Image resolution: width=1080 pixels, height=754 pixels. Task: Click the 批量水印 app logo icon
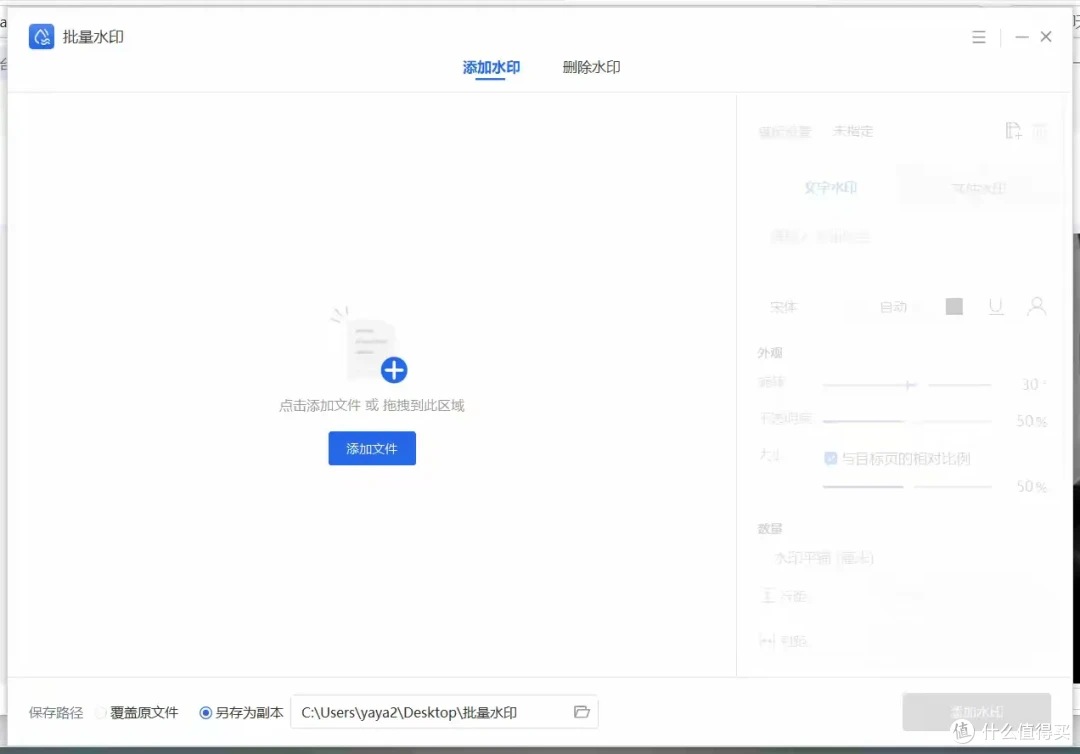[41, 36]
